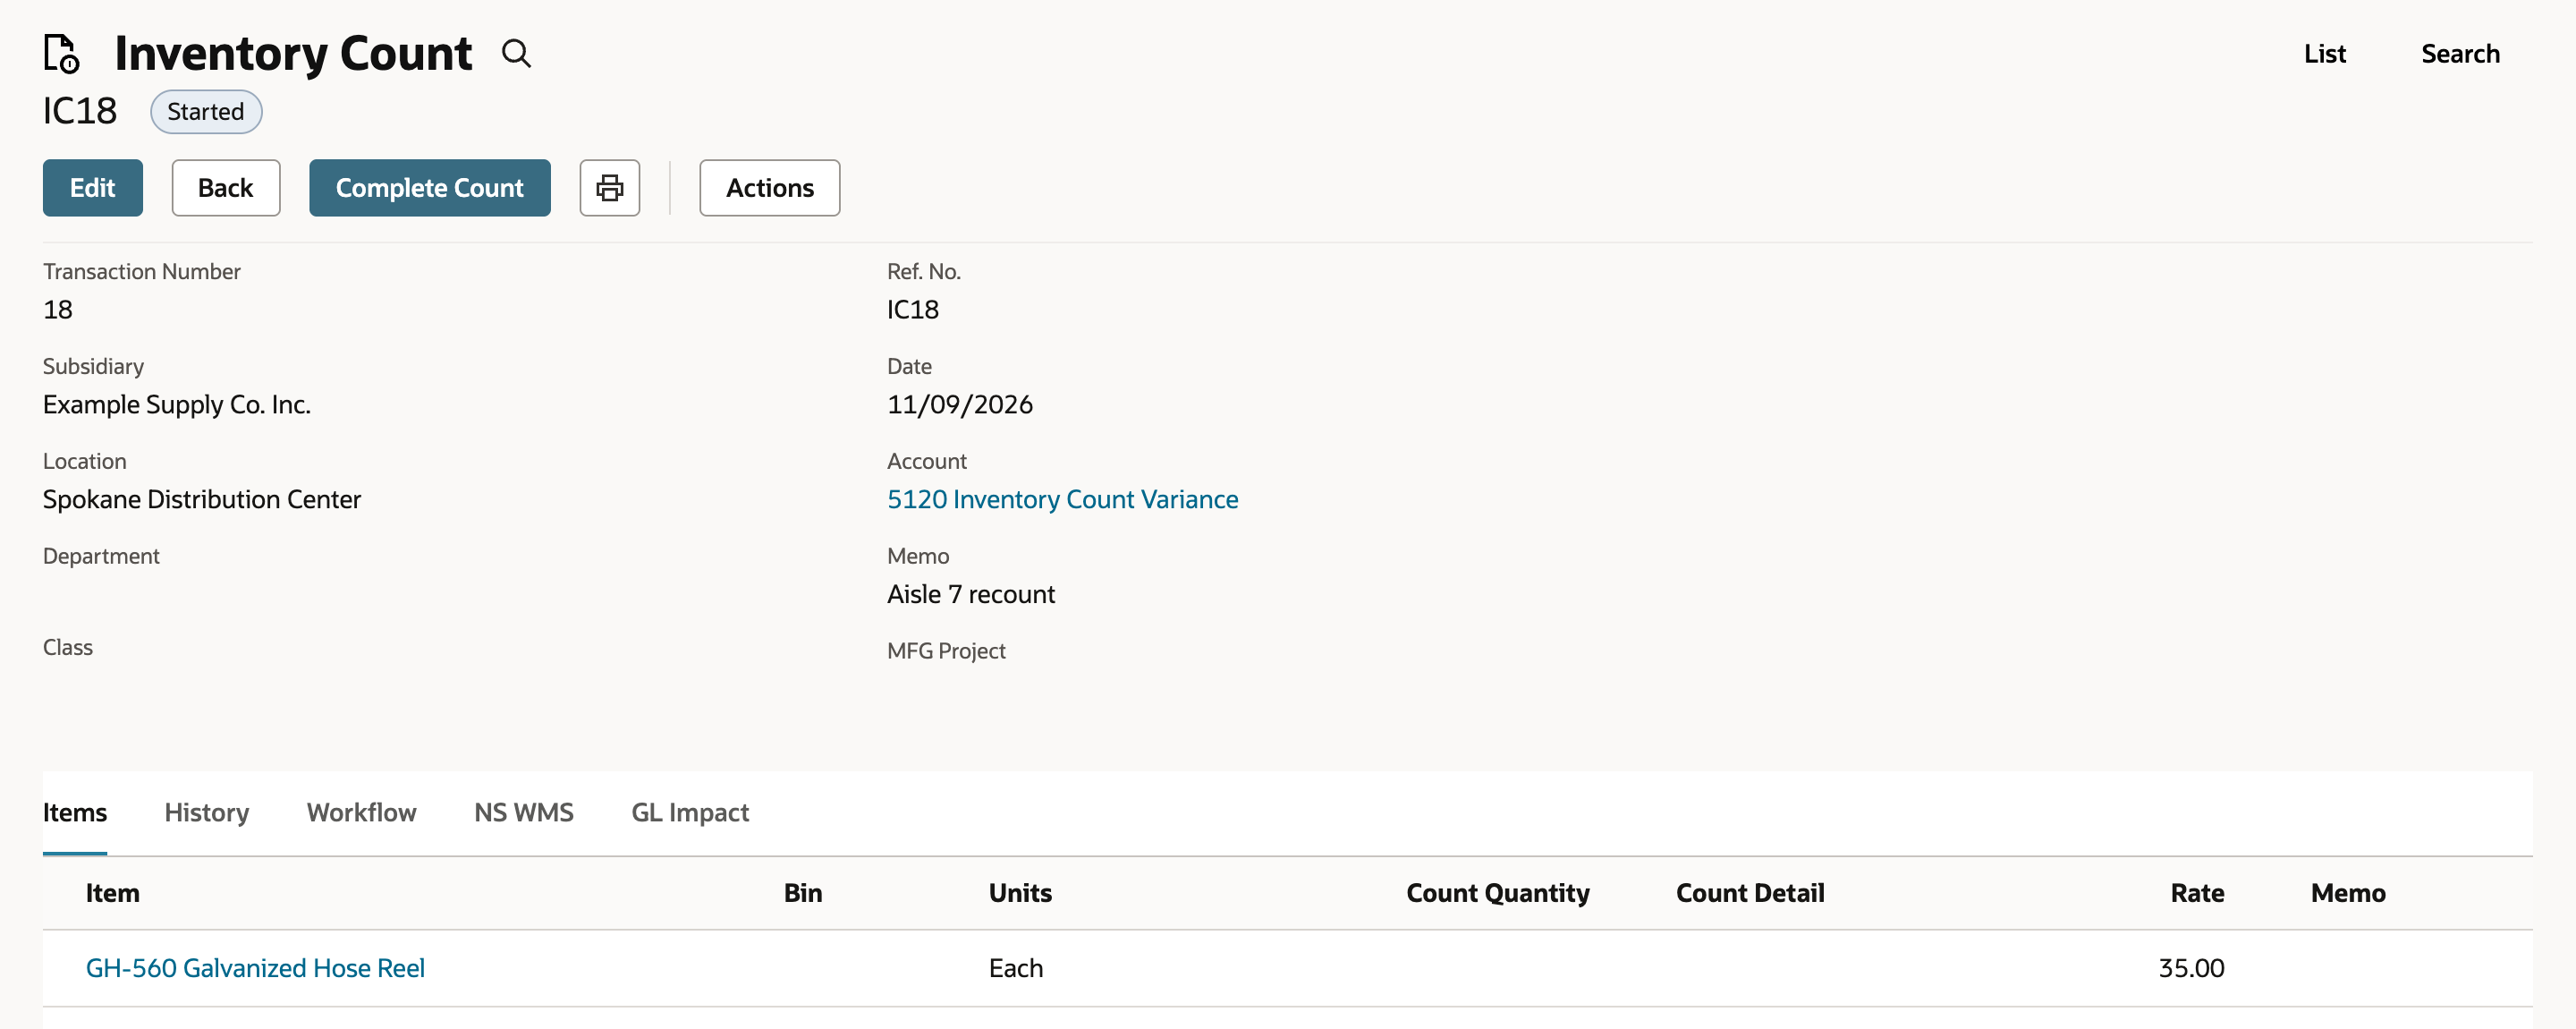This screenshot has height=1029, width=2576.
Task: Switch to the GL Impact tab
Action: (x=690, y=812)
